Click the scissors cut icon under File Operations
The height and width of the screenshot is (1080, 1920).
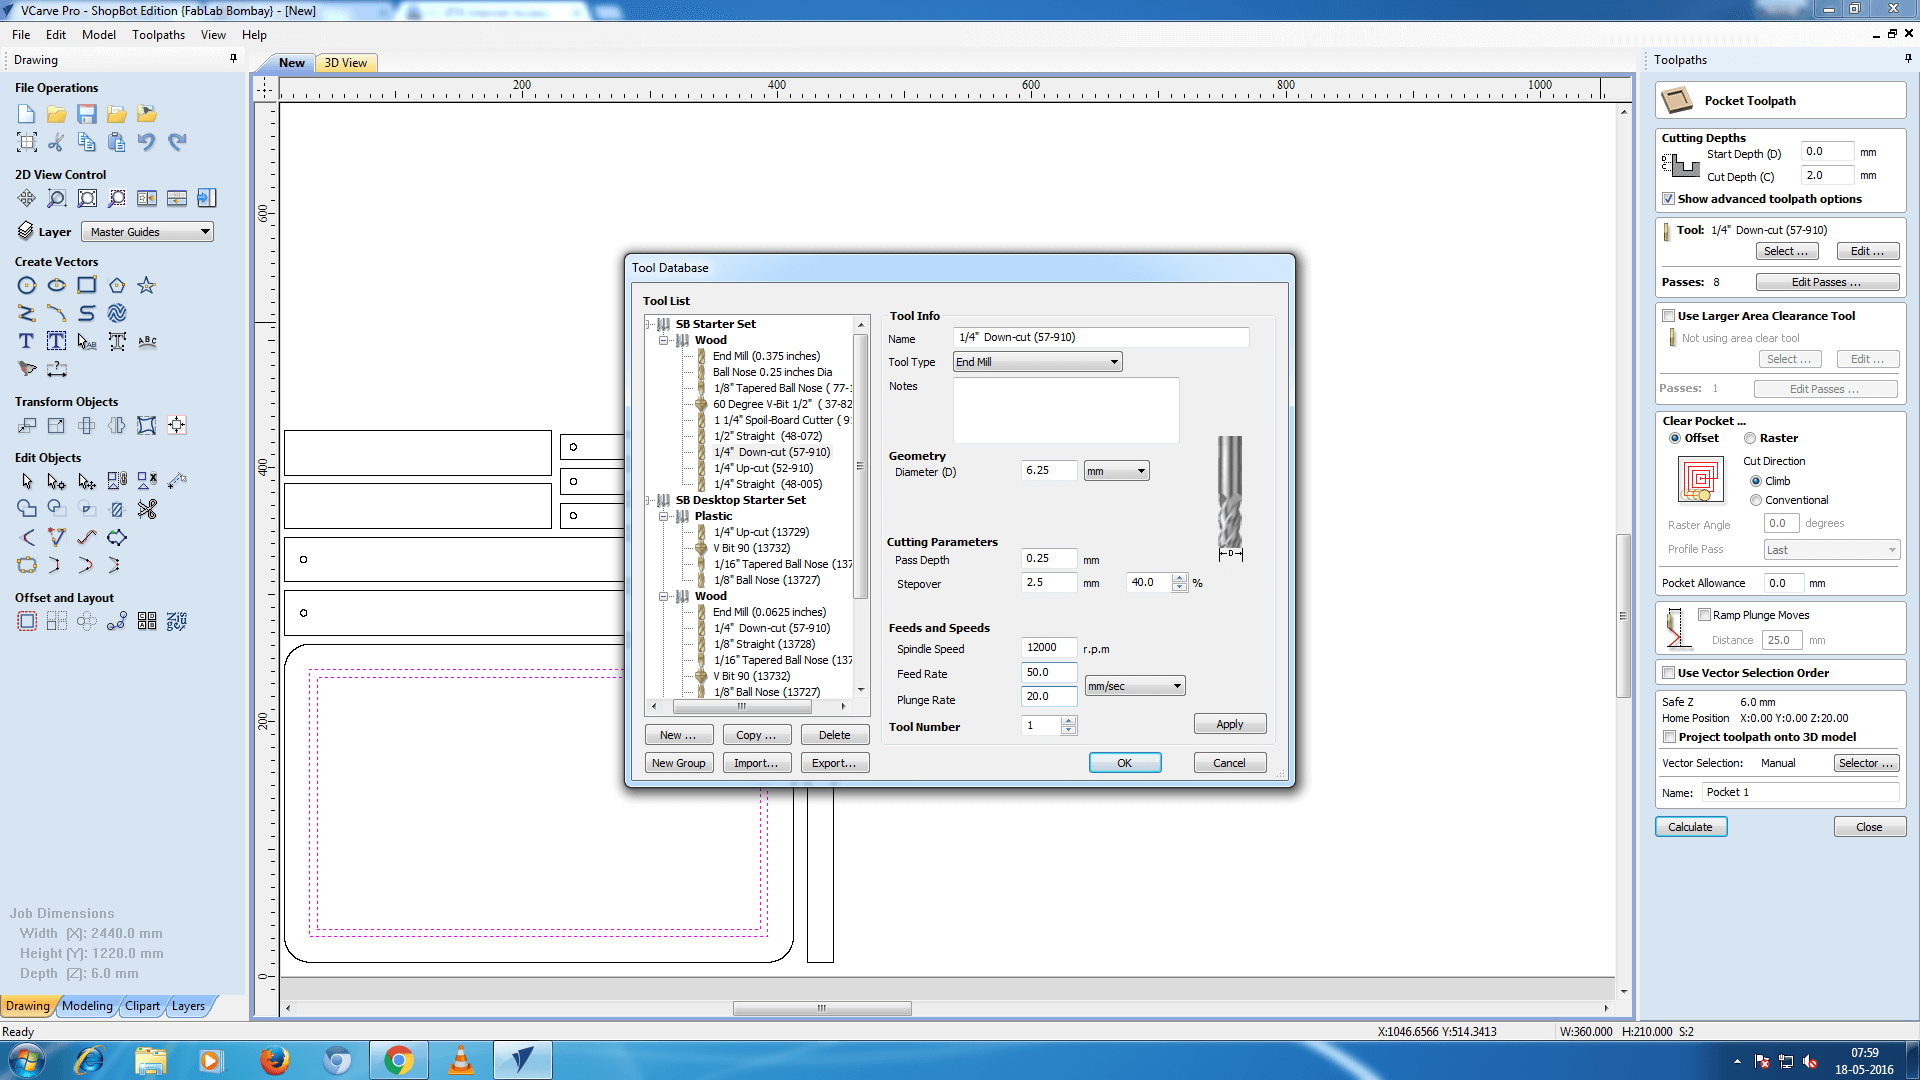click(57, 142)
